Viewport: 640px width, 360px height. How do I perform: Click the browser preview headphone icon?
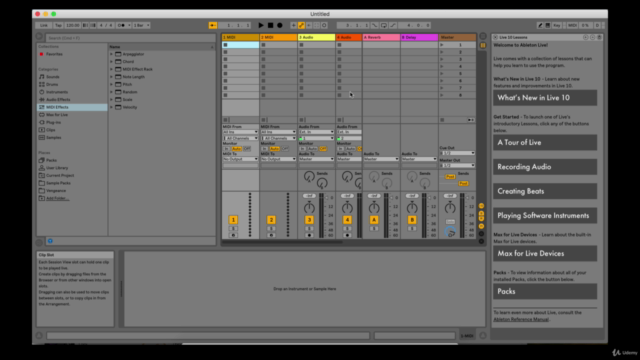[50, 241]
